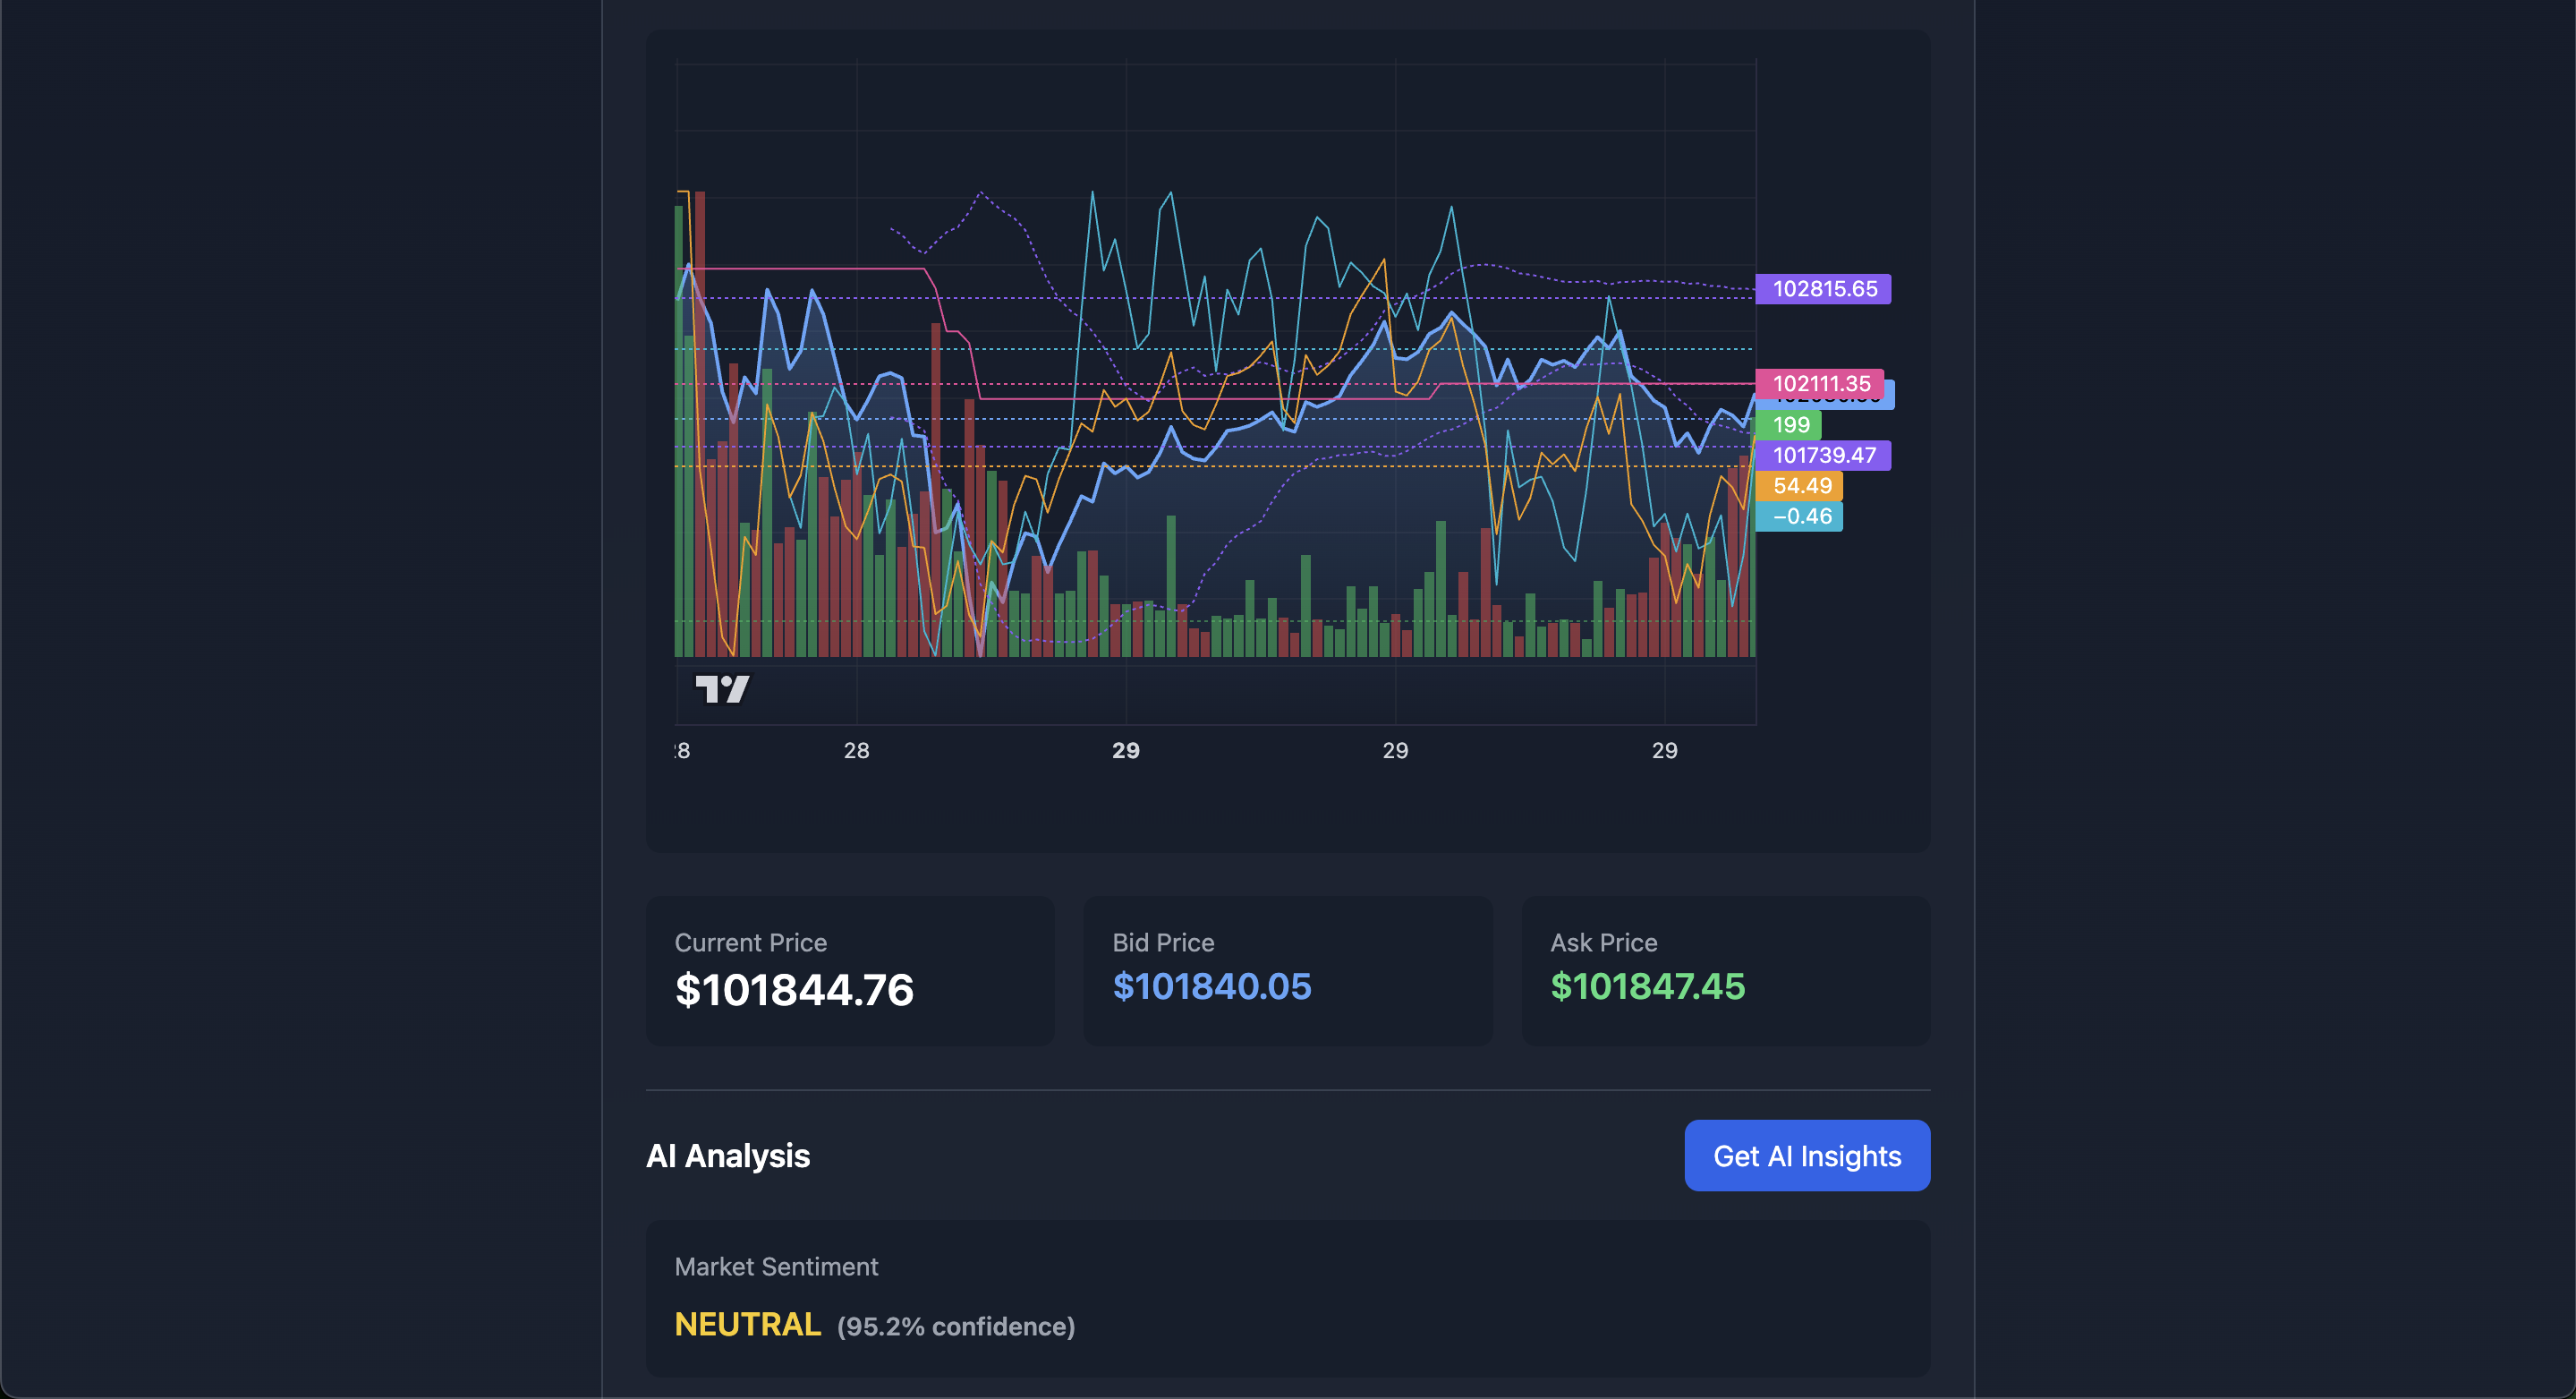Open the Market Sentiment panel
Viewport: 2576px width, 1399px height.
(x=1288, y=1300)
